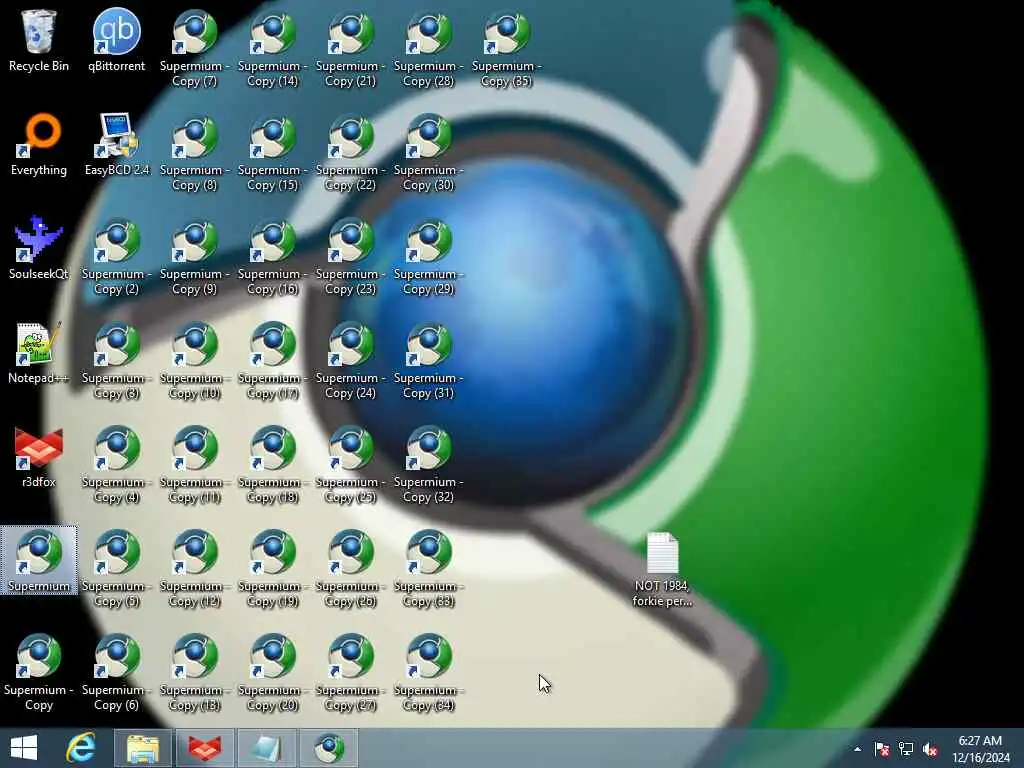1024x768 pixels.
Task: Select Supermium - Copy (4) icon
Action: [x=116, y=464]
